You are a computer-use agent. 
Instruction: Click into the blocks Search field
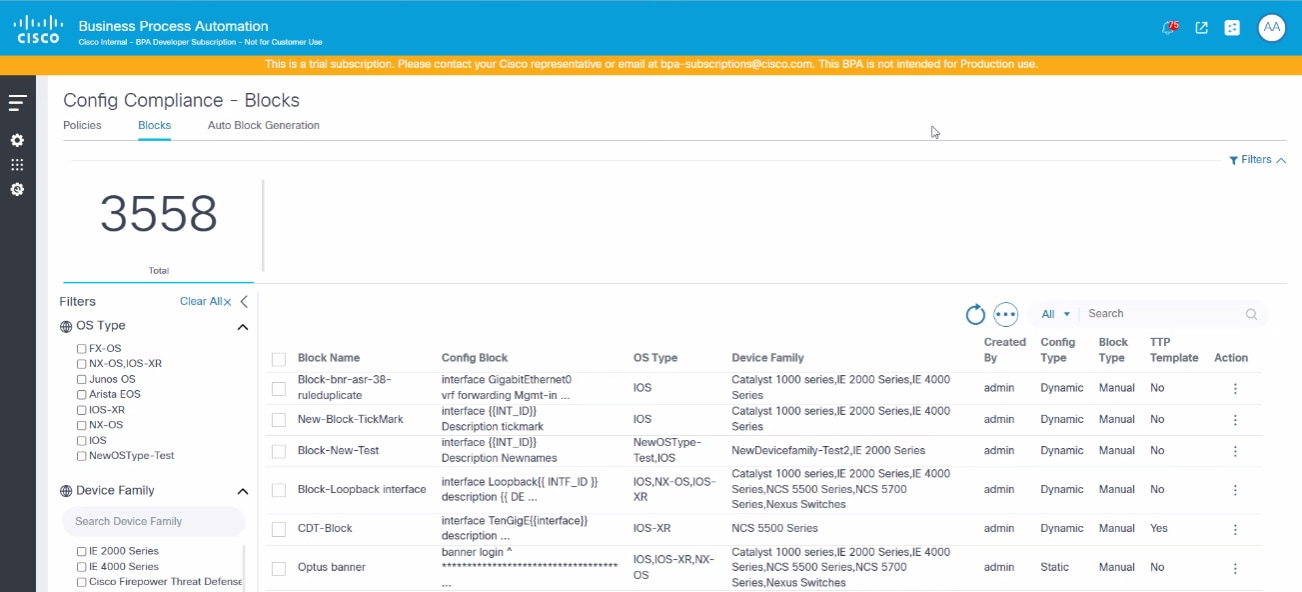pyautogui.click(x=1162, y=314)
